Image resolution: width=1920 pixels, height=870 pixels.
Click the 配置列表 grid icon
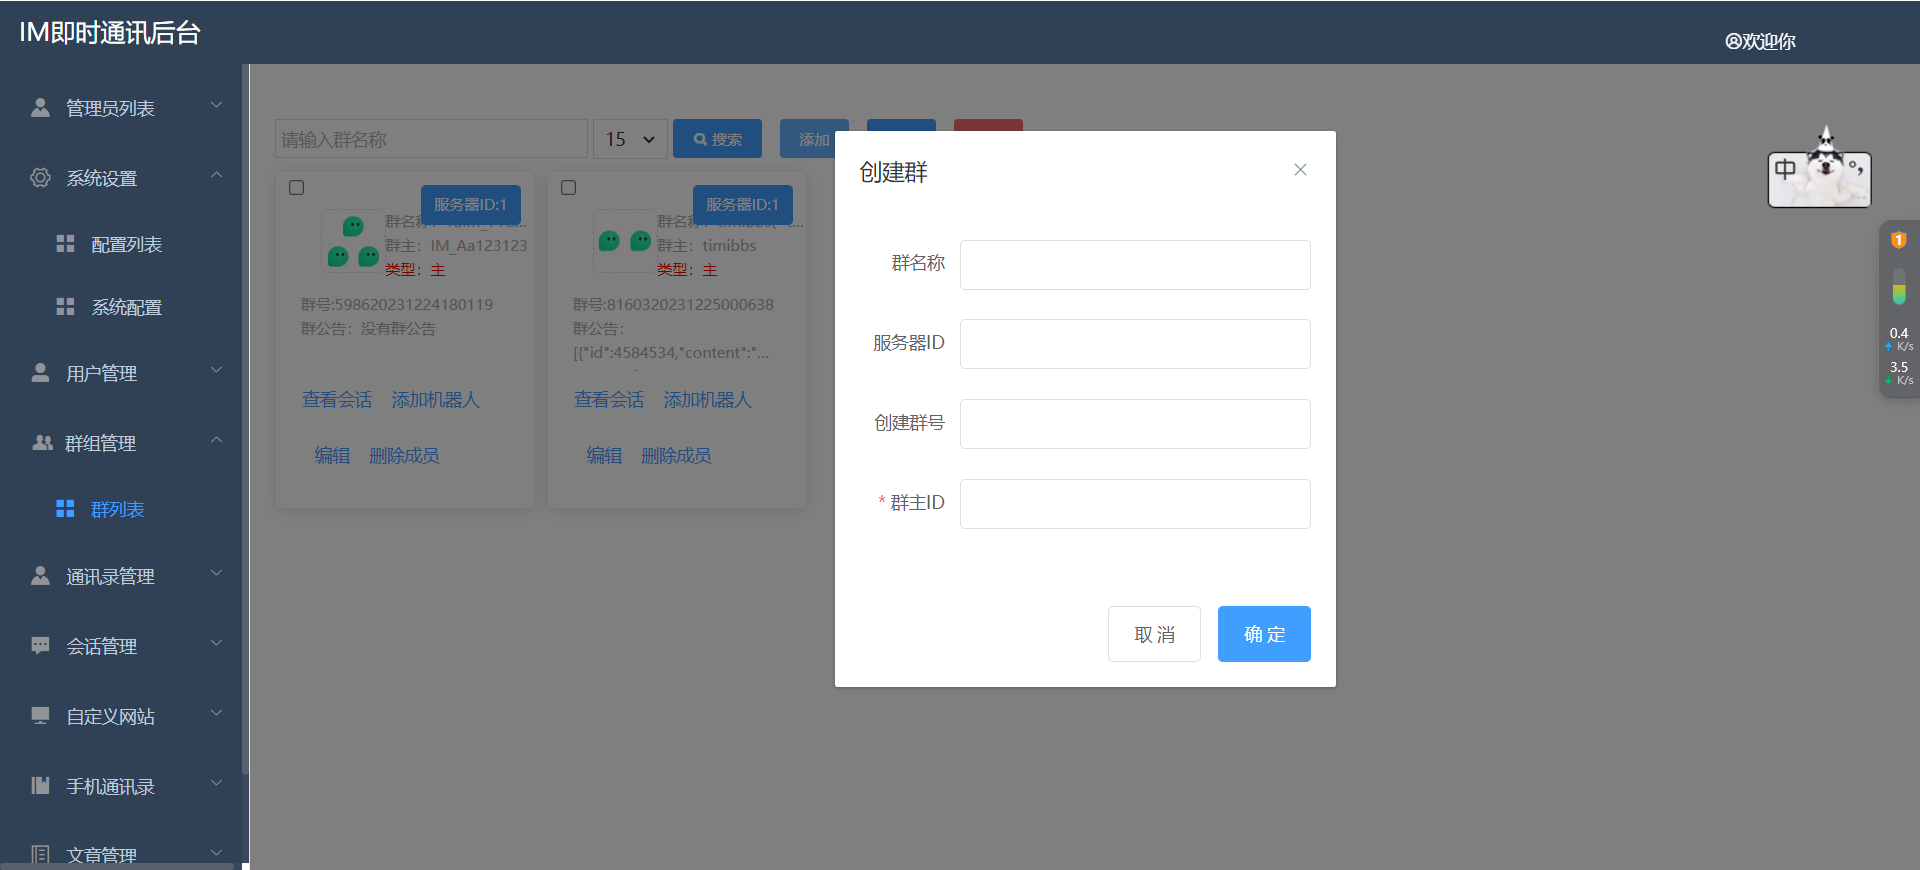click(65, 243)
